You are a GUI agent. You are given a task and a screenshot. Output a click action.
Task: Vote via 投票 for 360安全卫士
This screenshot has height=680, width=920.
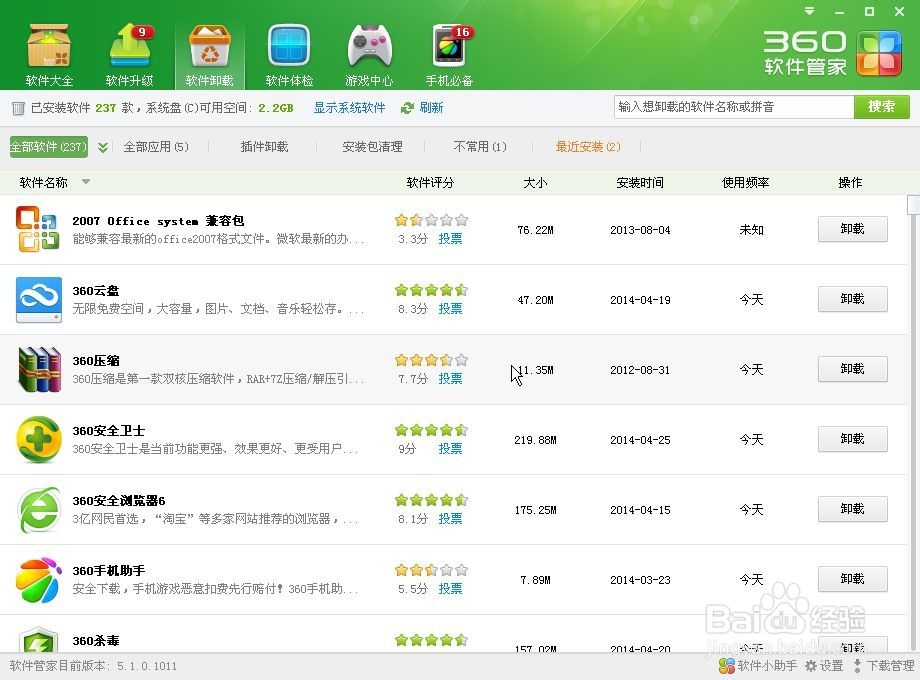[x=450, y=449]
